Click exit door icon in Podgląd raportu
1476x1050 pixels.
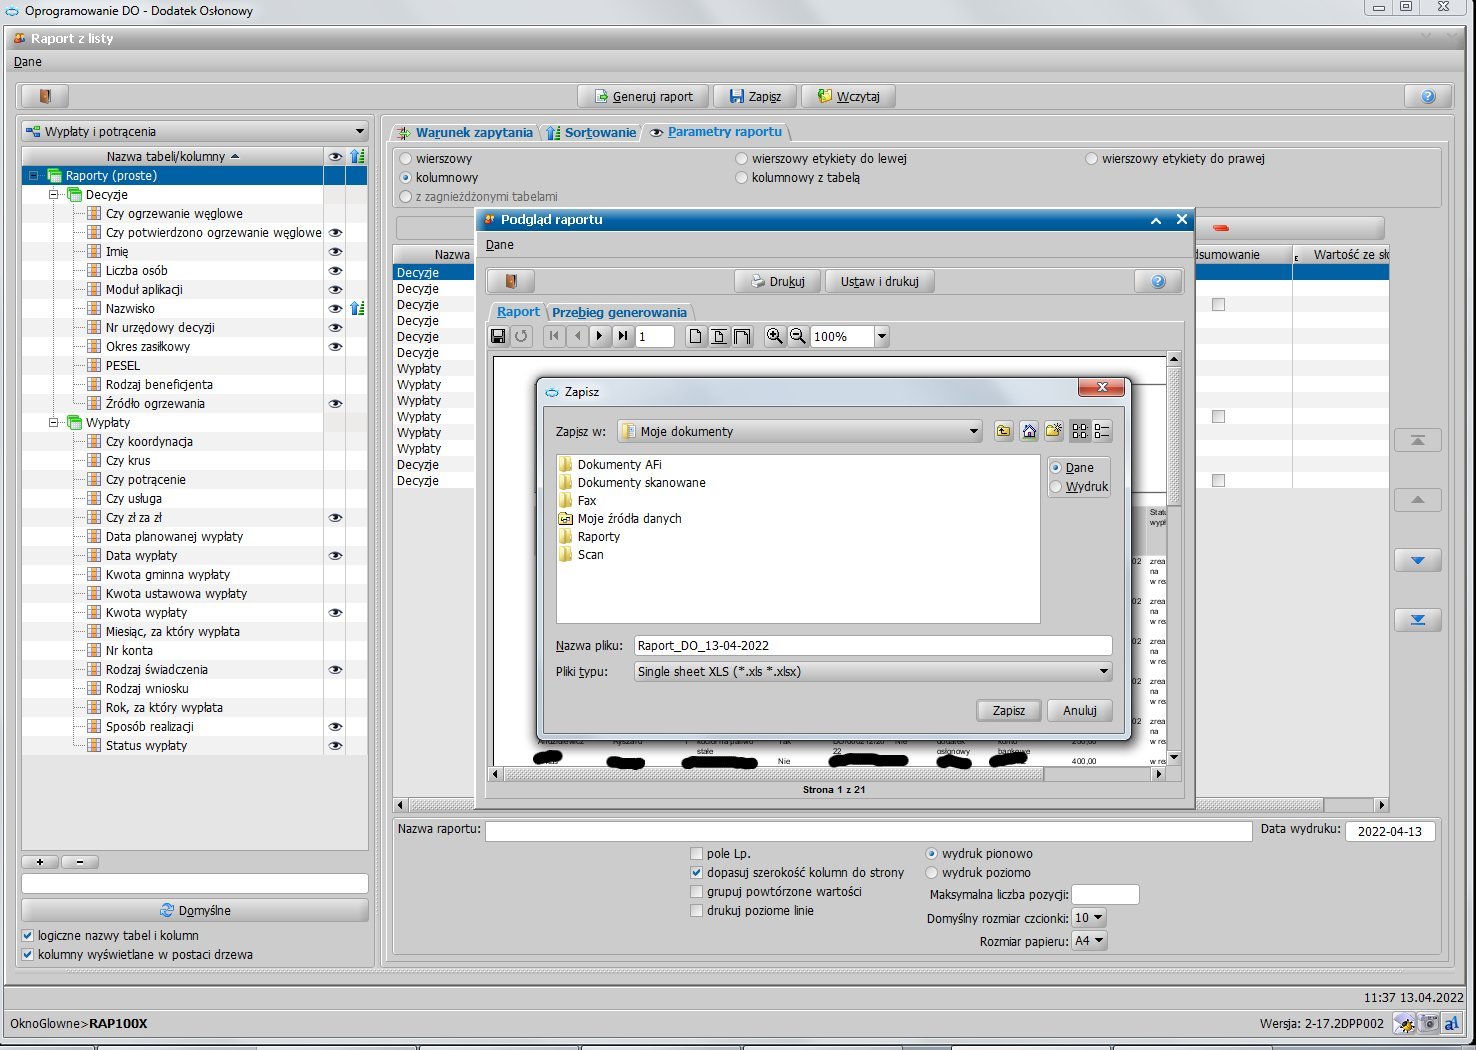pos(510,281)
